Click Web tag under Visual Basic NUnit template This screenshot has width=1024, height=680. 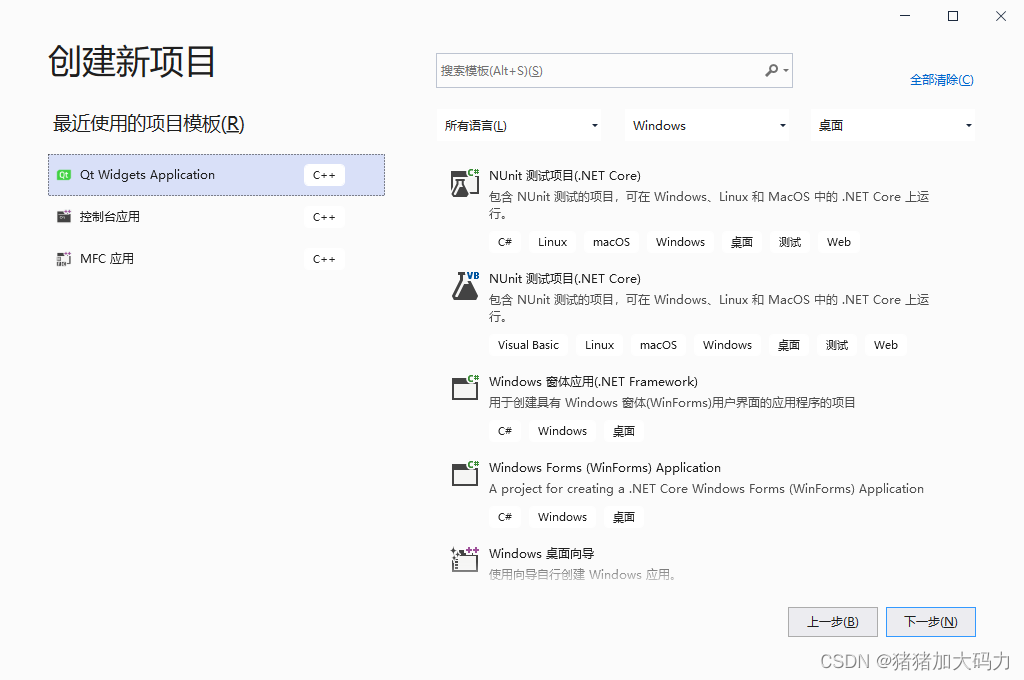tap(886, 345)
